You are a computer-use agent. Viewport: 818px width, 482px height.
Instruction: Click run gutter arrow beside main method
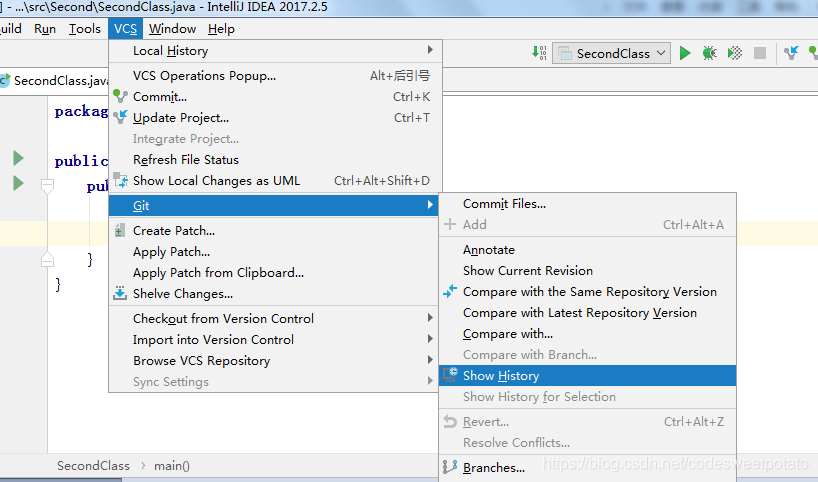(18, 183)
